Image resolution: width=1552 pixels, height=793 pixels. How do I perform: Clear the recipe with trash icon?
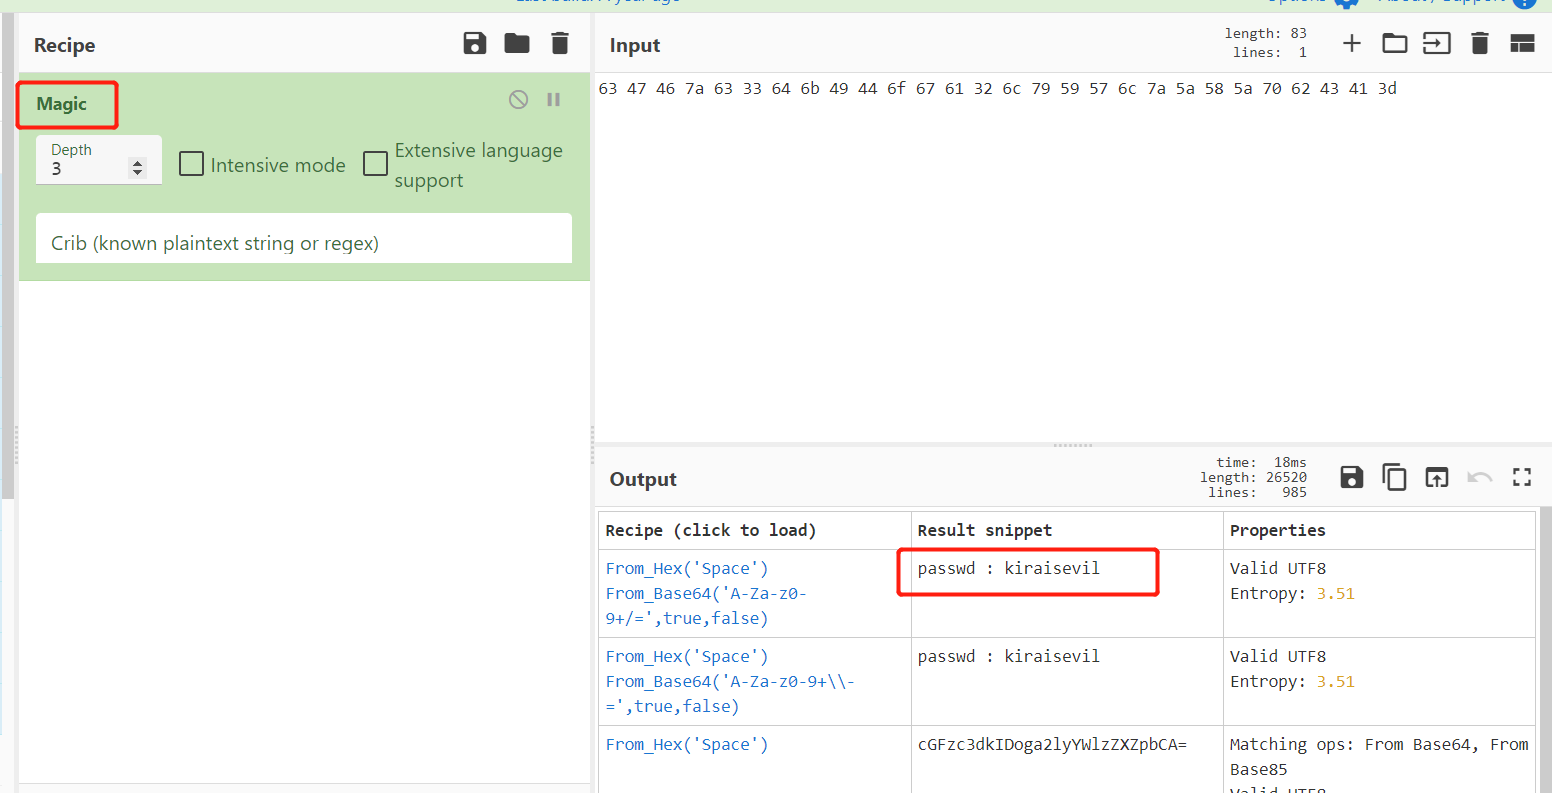(560, 43)
